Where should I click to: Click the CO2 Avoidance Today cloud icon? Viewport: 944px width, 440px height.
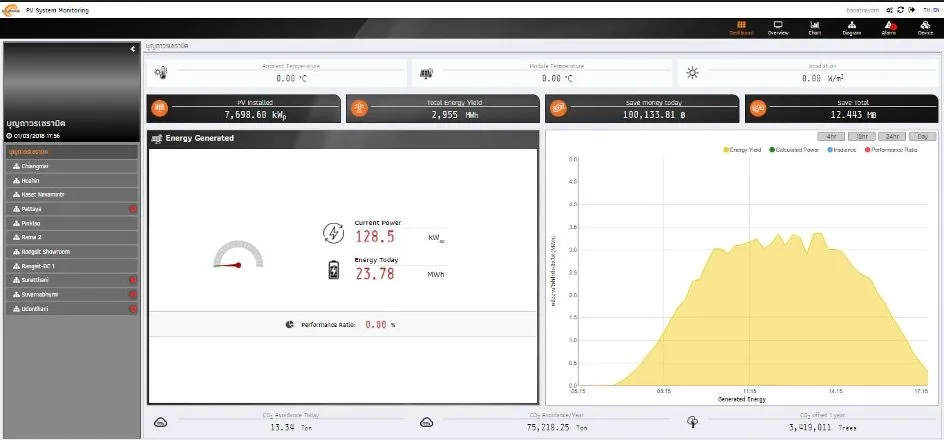click(160, 423)
